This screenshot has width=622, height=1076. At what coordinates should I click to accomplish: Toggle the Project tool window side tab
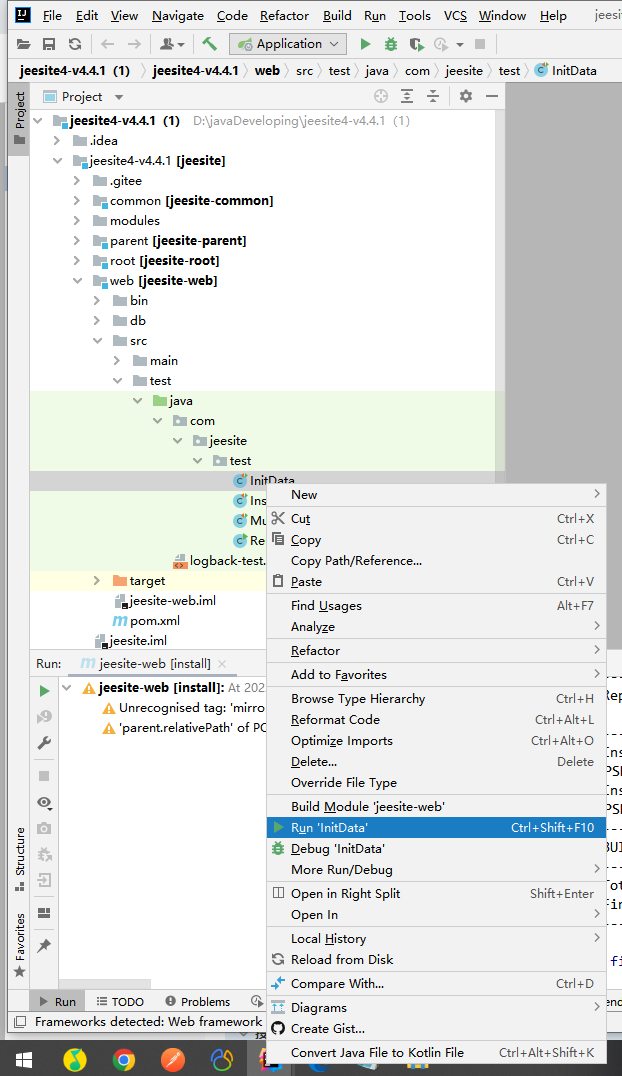[19, 117]
